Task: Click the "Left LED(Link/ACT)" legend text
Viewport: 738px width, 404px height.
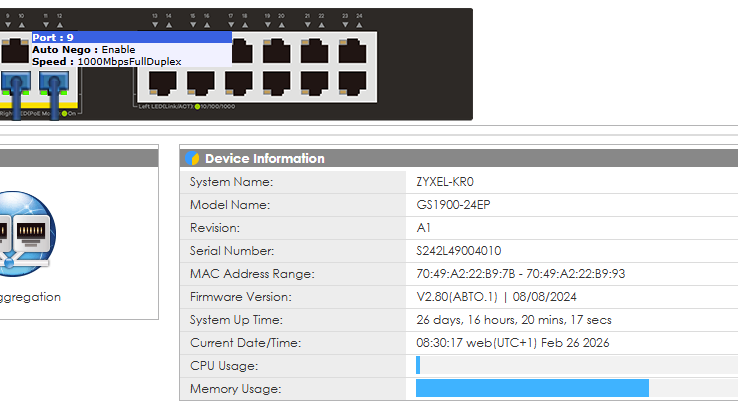Action: click(x=166, y=107)
